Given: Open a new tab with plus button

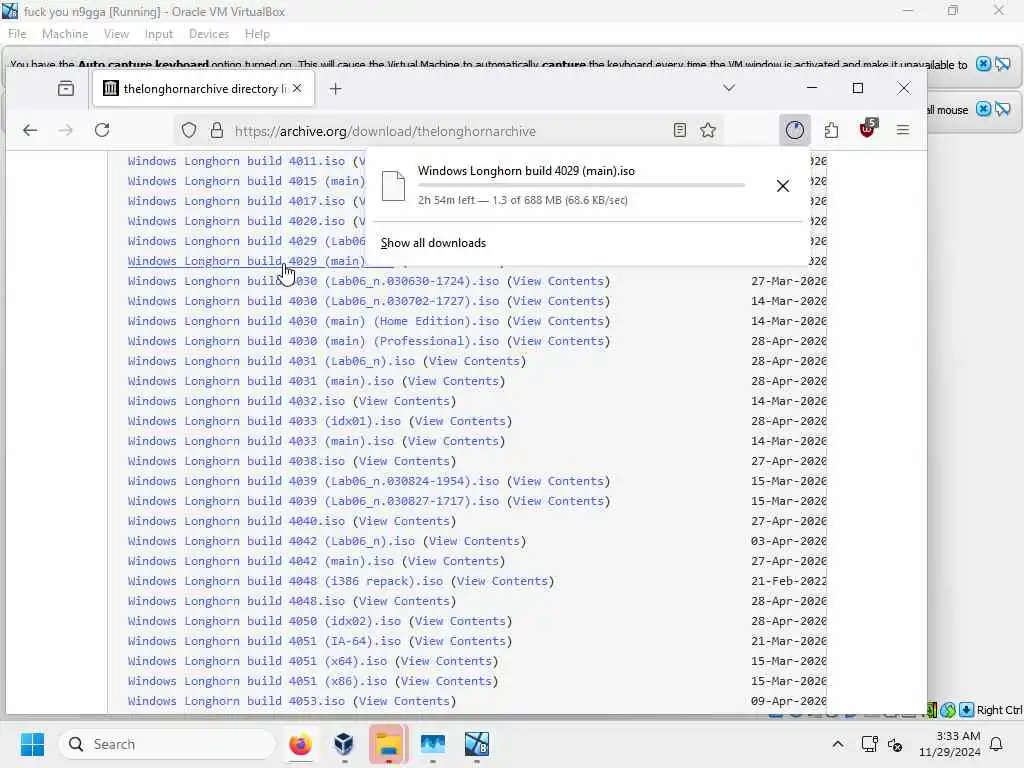Looking at the screenshot, I should [336, 89].
